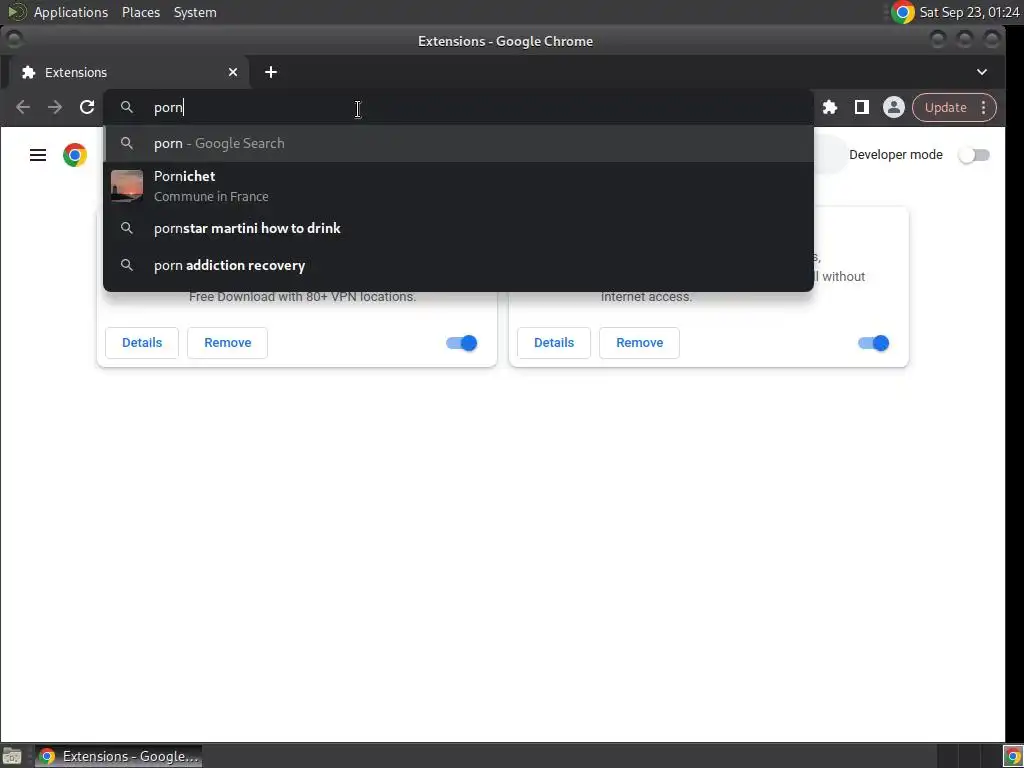Click the Update button in toolbar

(x=945, y=107)
